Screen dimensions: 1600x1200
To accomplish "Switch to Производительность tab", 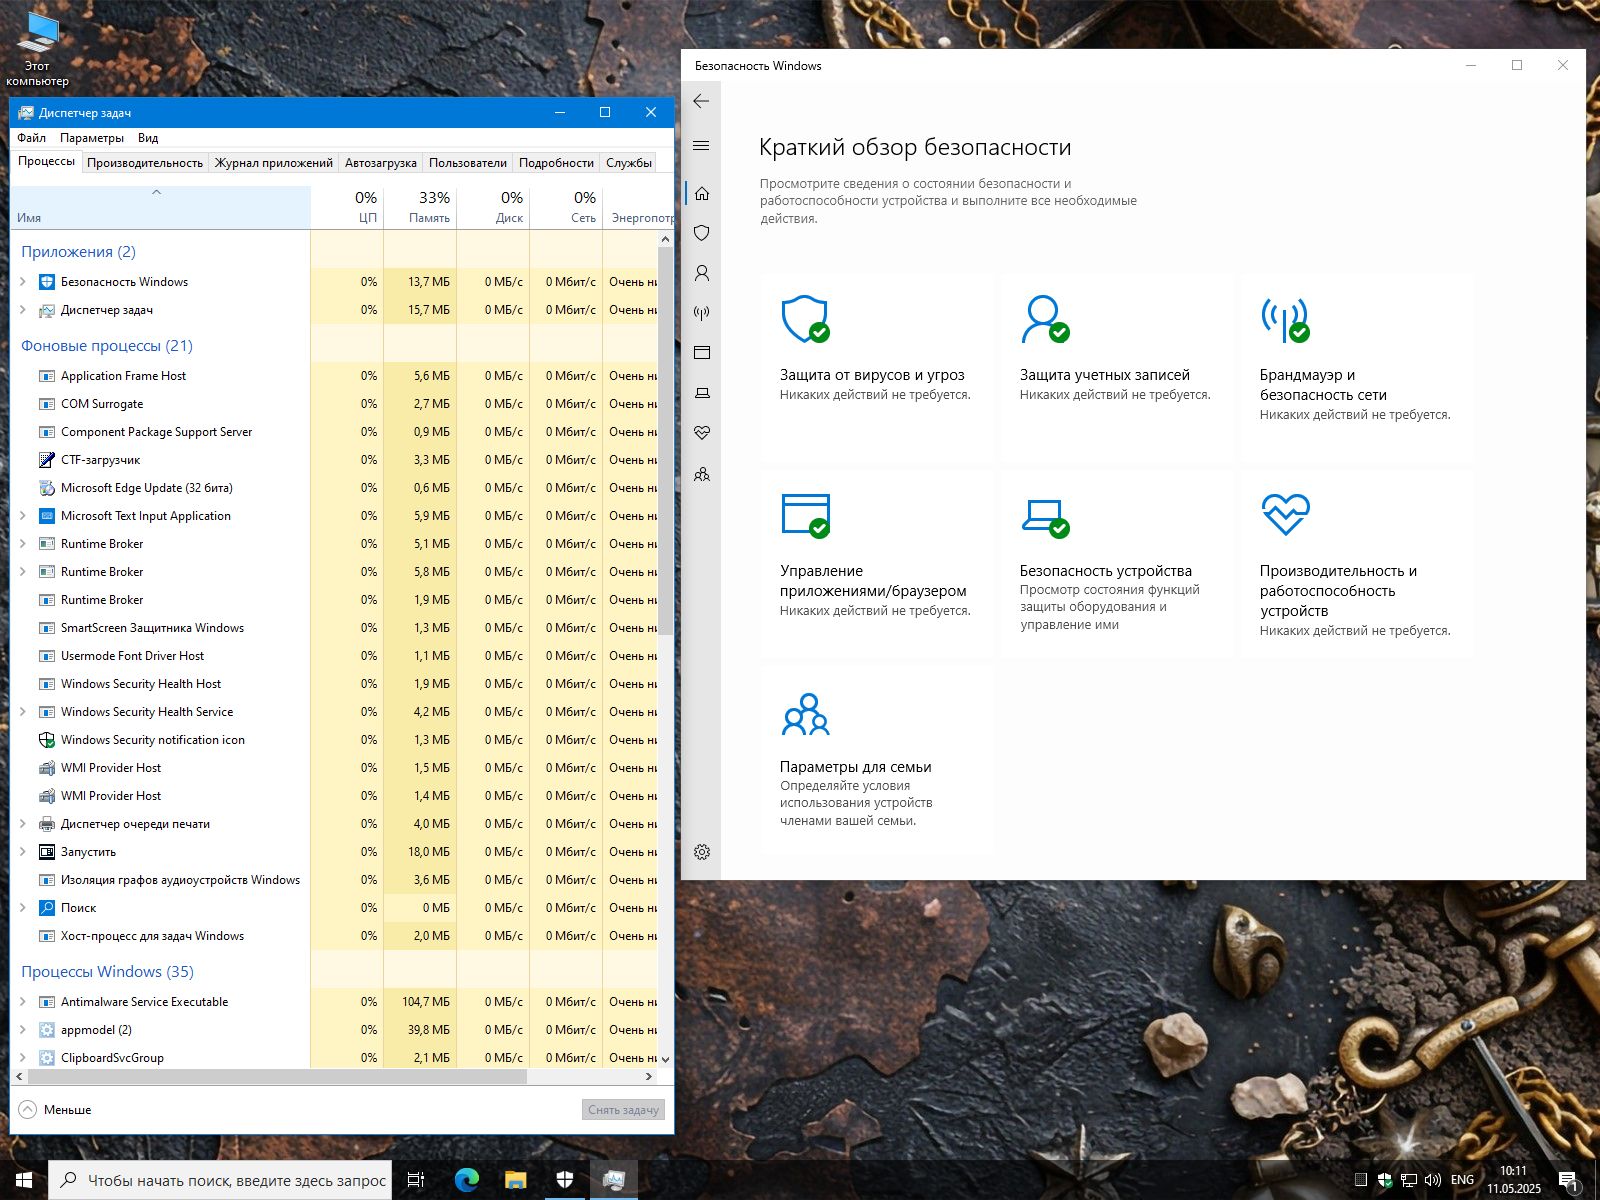I will pos(145,163).
